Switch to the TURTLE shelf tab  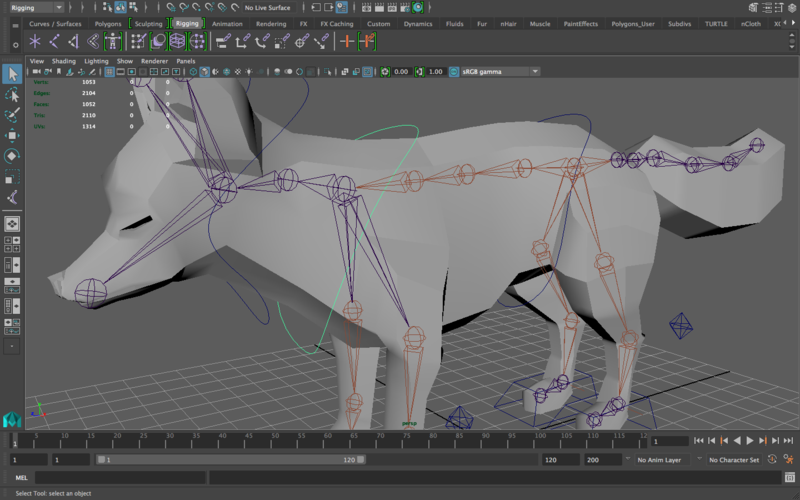click(x=716, y=23)
